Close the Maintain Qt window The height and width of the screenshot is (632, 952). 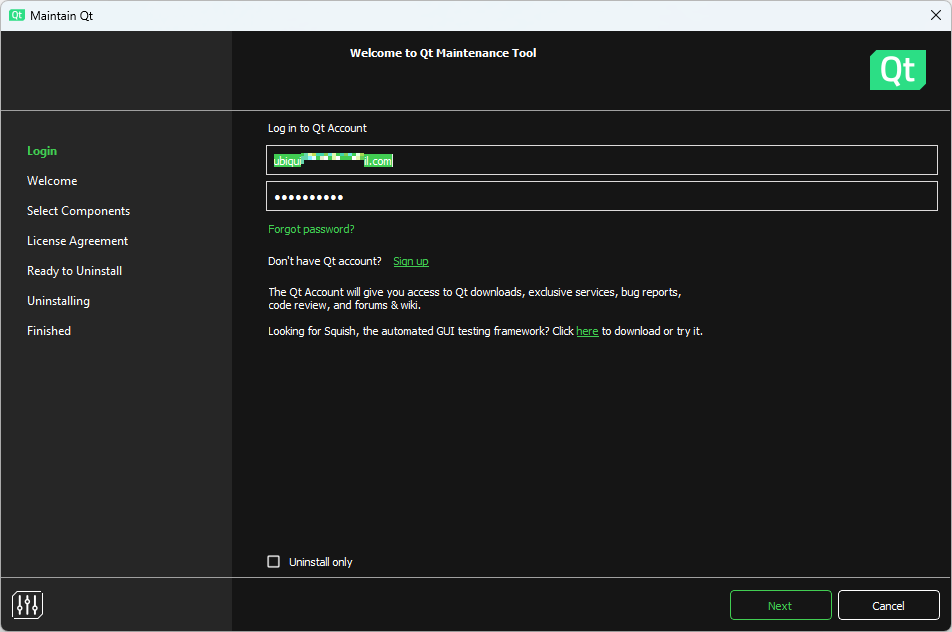[x=936, y=15]
